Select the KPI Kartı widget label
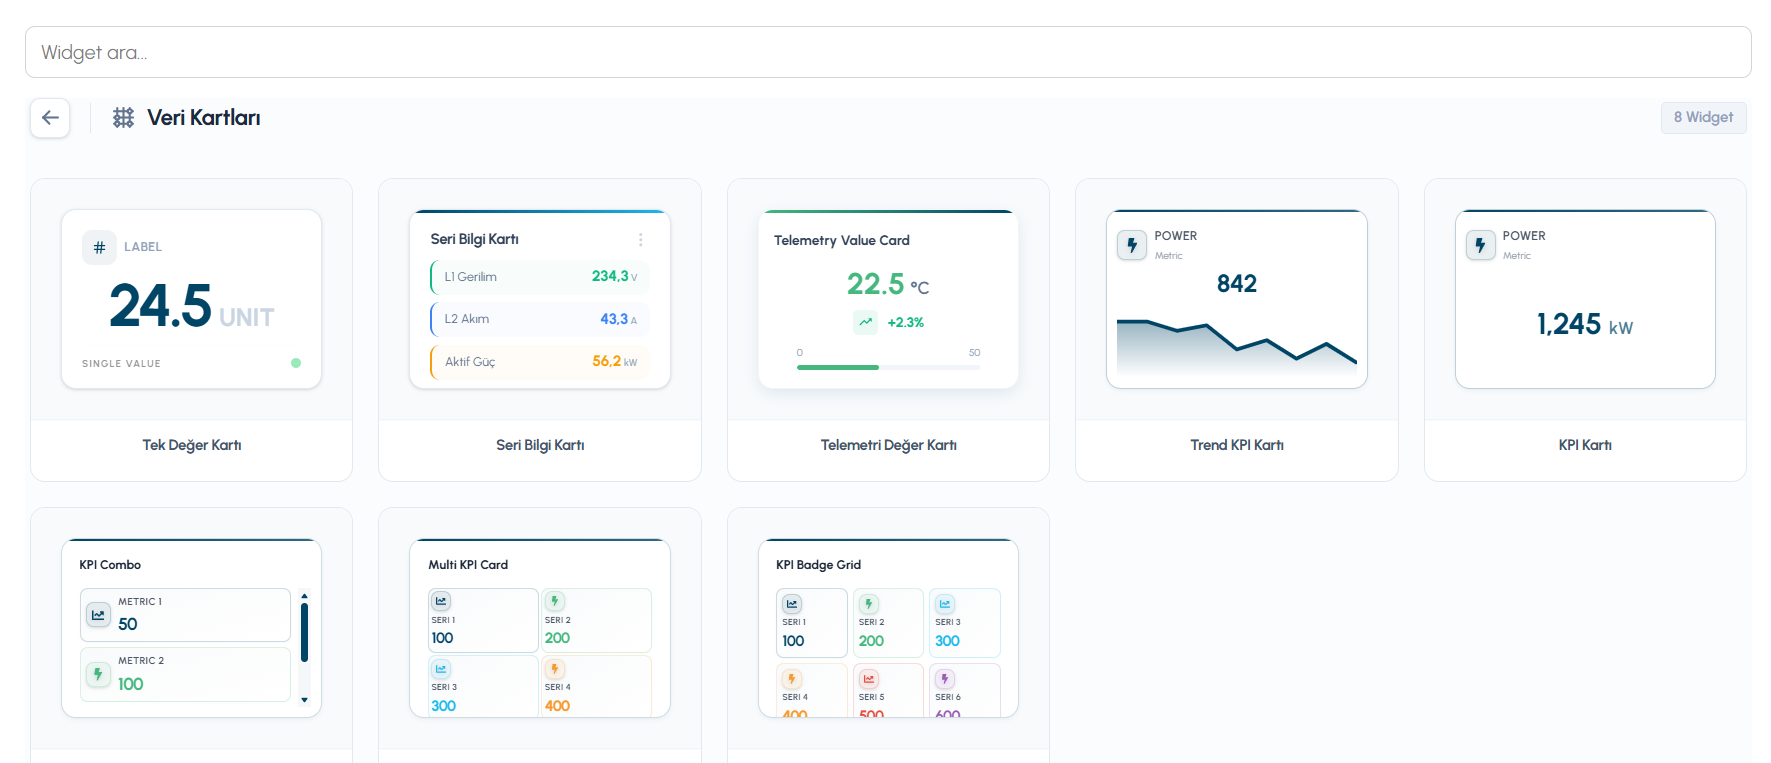 click(1585, 445)
